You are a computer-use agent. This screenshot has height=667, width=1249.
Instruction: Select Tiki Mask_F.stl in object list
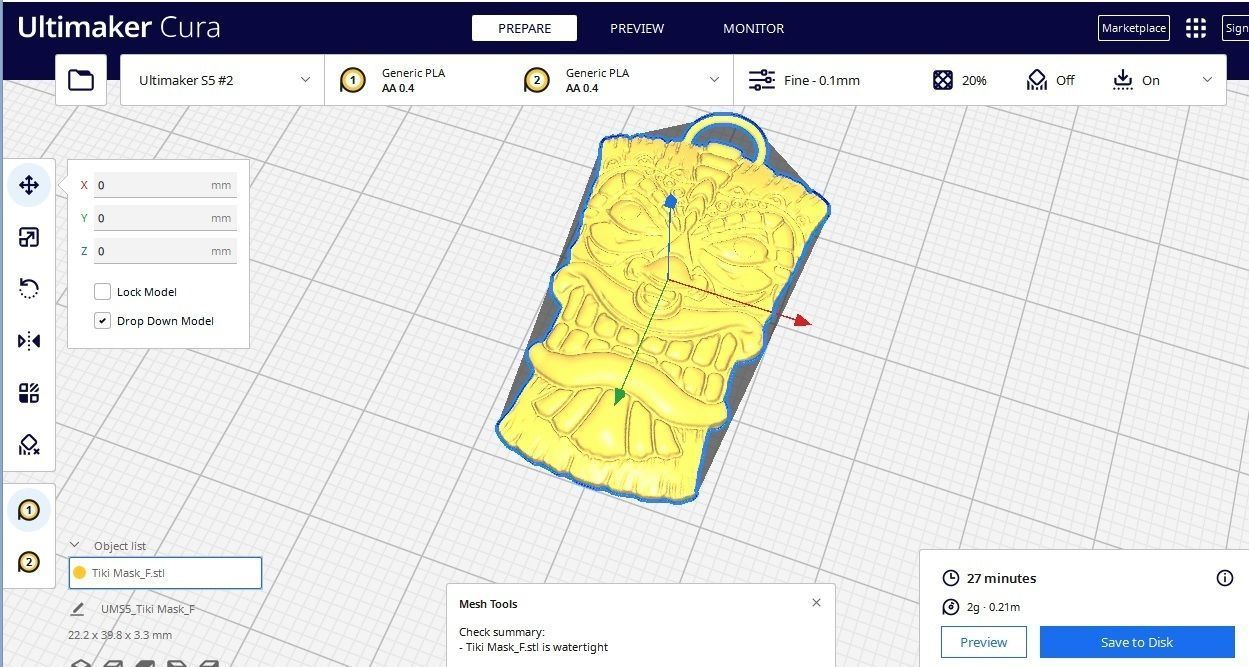pyautogui.click(x=165, y=573)
